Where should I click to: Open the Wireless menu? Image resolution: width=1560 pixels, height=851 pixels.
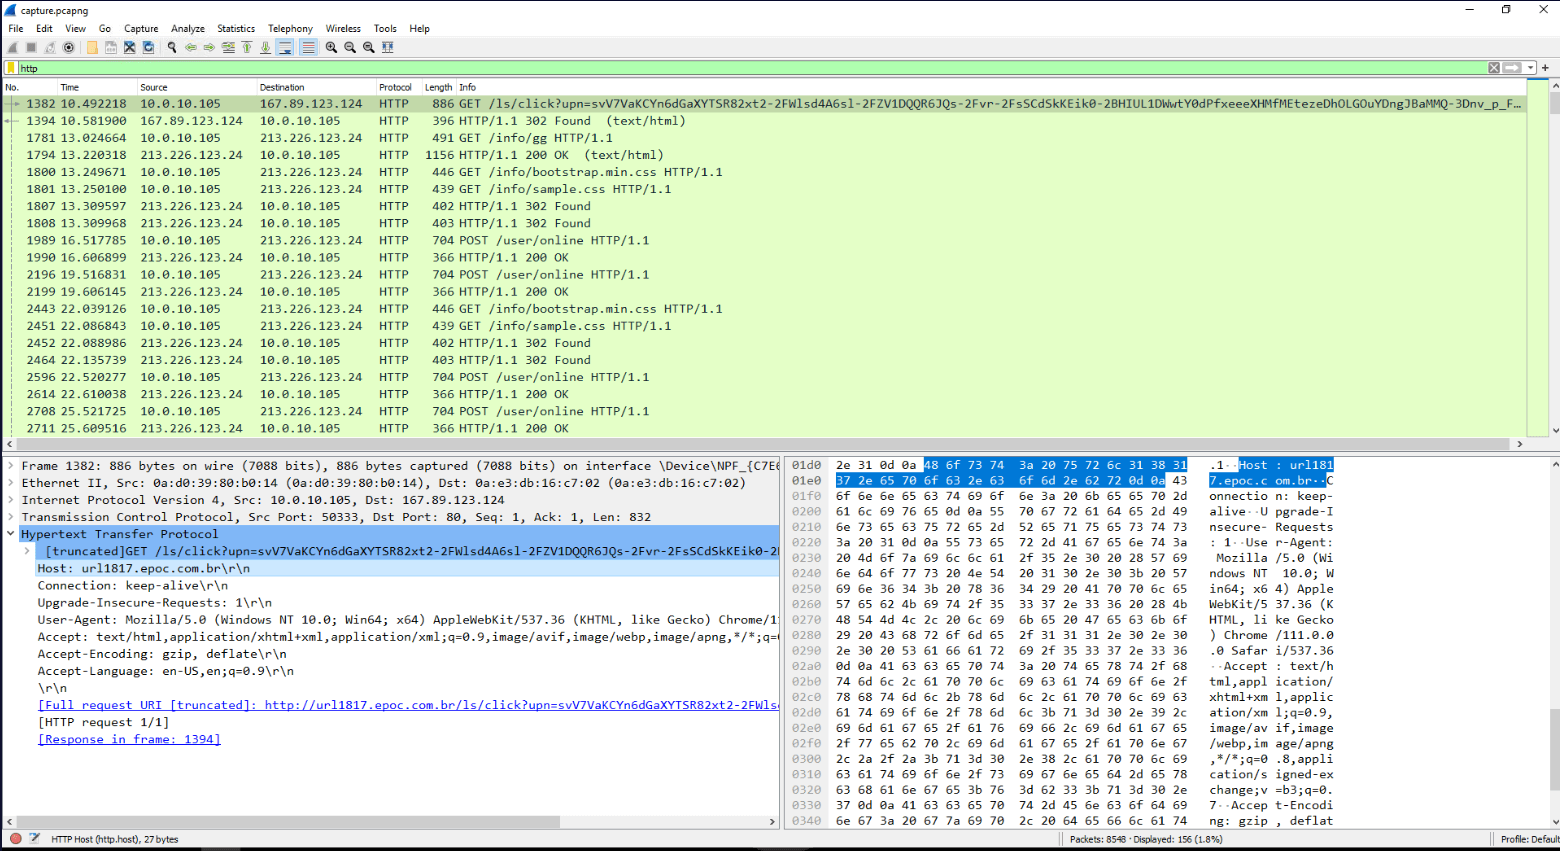[x=343, y=29]
